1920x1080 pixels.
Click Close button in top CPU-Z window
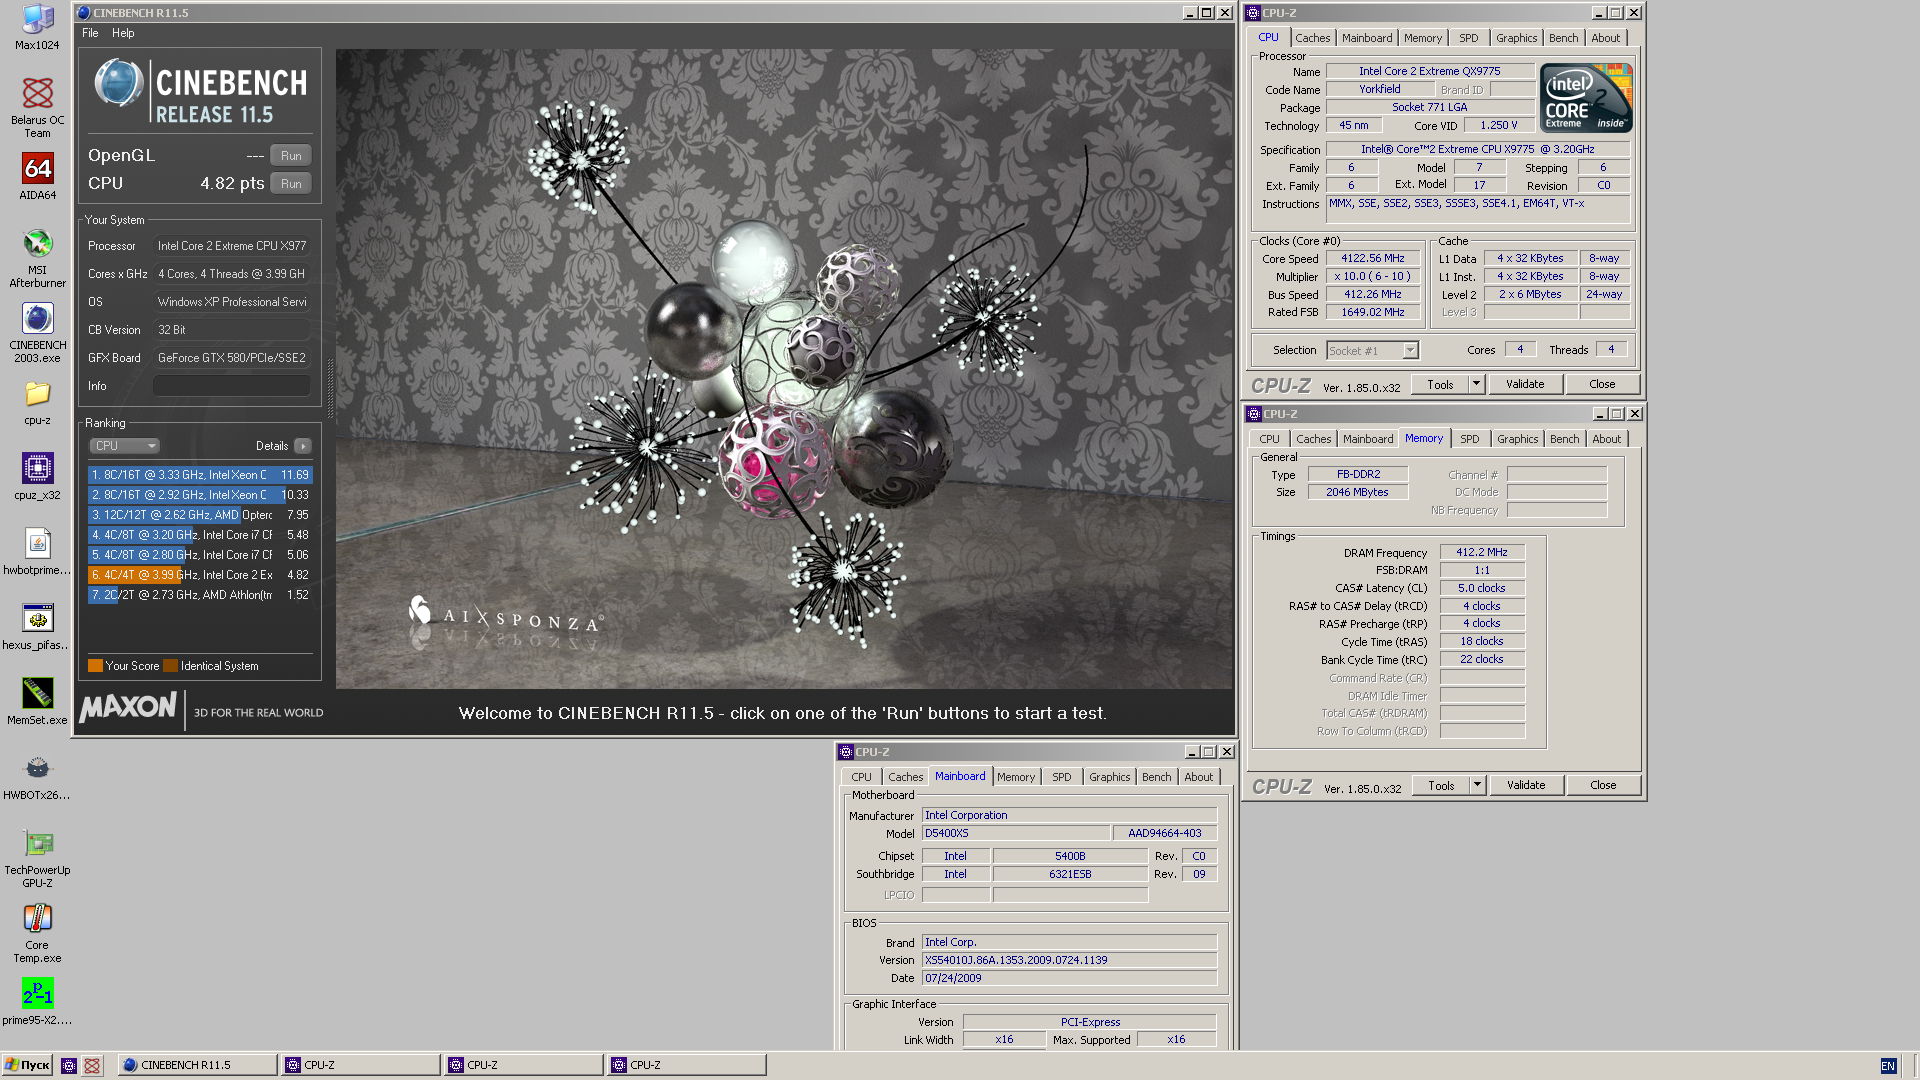click(1602, 384)
